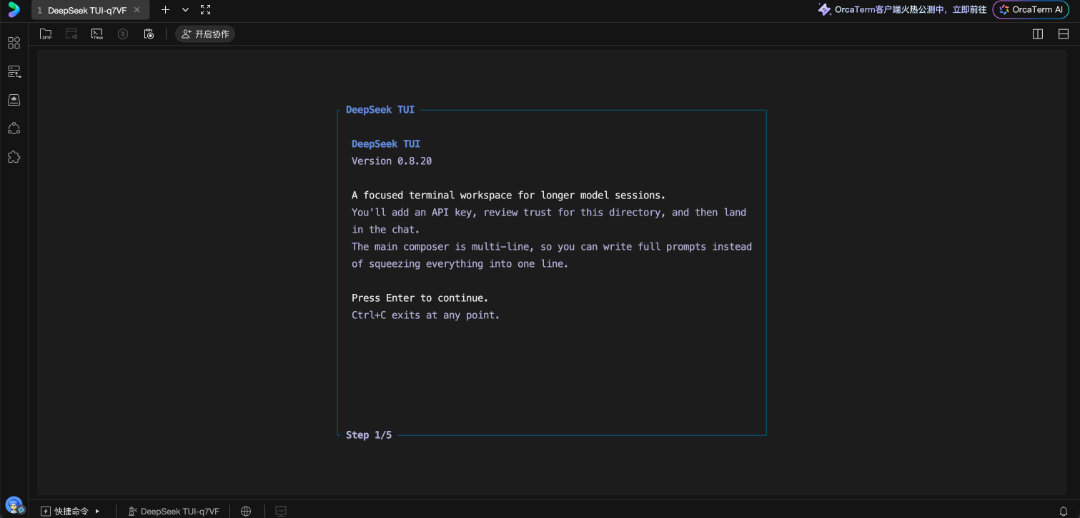The width and height of the screenshot is (1080, 518).
Task: Click the 'Ctrl+C exits at any point.' line
Action: coord(426,315)
